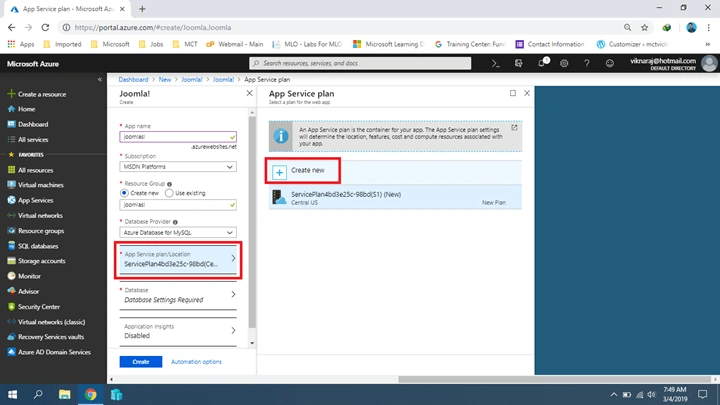
Task: Open portal settings gear
Action: [564, 64]
